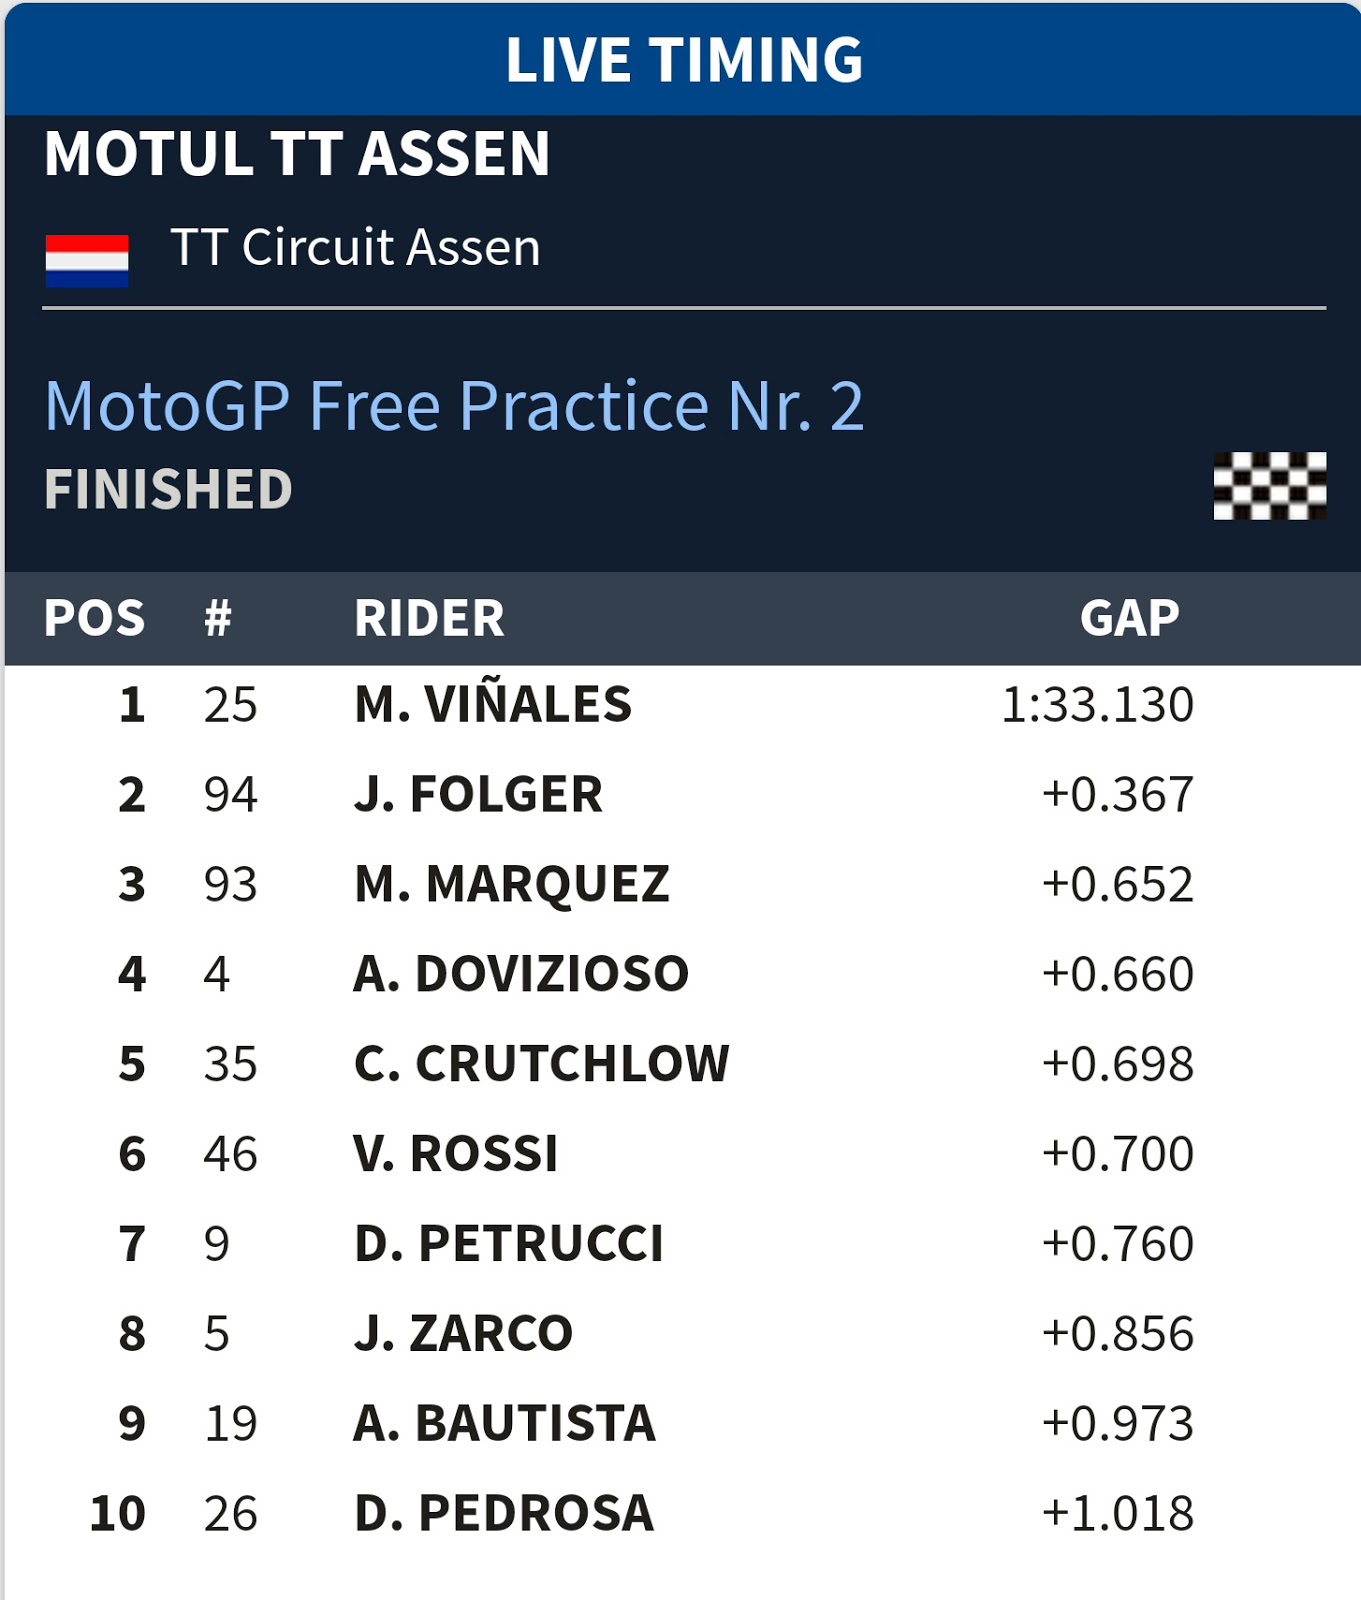Open the D. PETRUCCI row
The width and height of the screenshot is (1361, 1600).
tap(683, 1244)
